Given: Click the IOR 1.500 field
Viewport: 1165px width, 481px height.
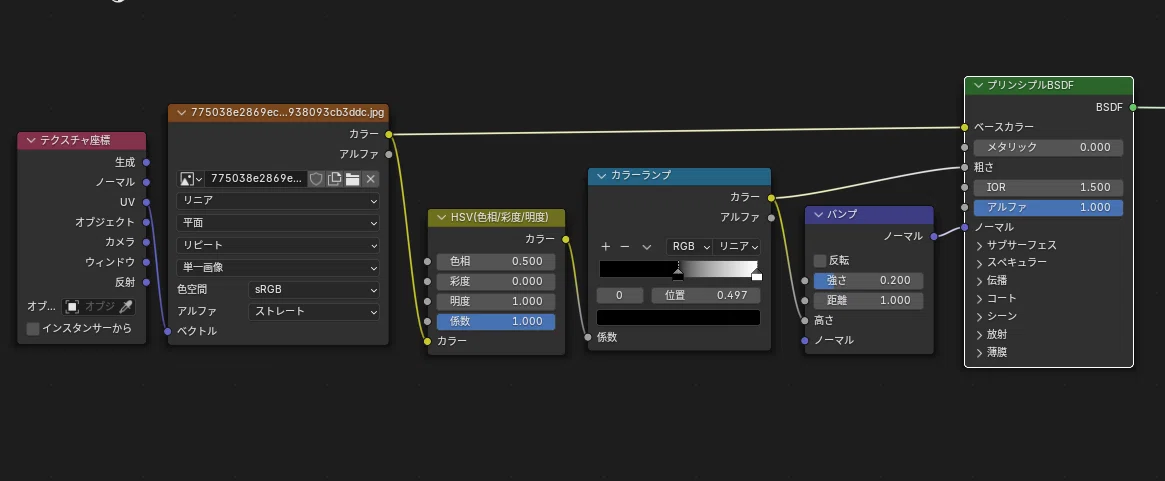Looking at the screenshot, I should [1048, 187].
